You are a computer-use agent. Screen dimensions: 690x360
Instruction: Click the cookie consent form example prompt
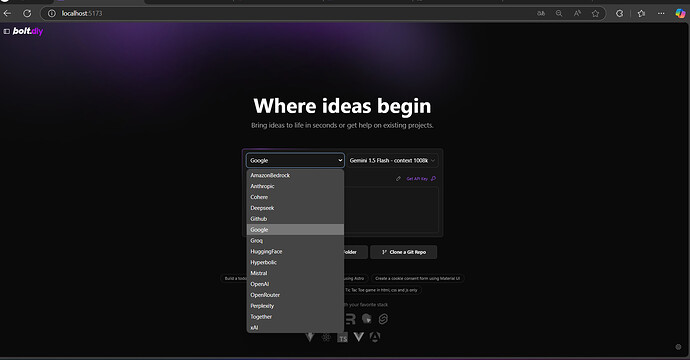(418, 279)
